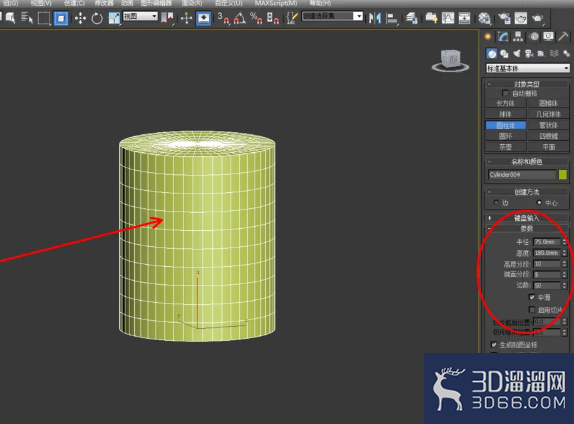Screen dimensions: 574x424
Task: Select the 中心 (Center) creation method radio
Action: pos(539,202)
